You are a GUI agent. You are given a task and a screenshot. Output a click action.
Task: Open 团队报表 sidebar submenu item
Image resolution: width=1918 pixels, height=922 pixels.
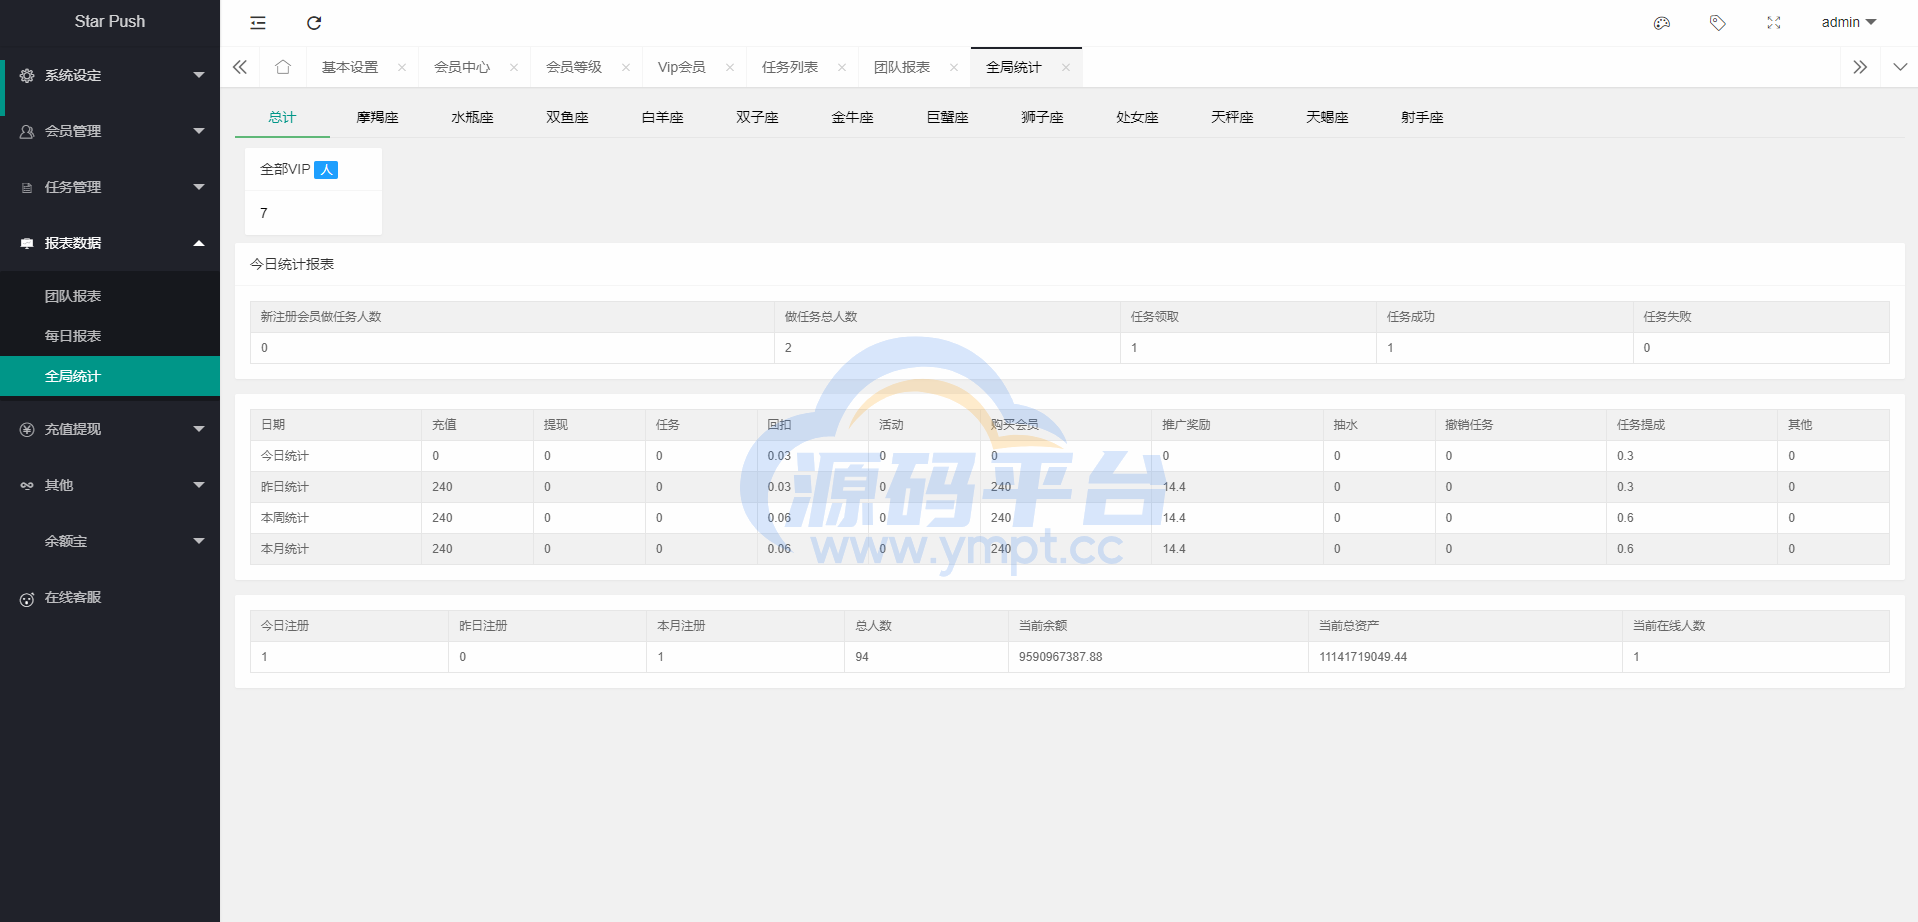[110, 296]
